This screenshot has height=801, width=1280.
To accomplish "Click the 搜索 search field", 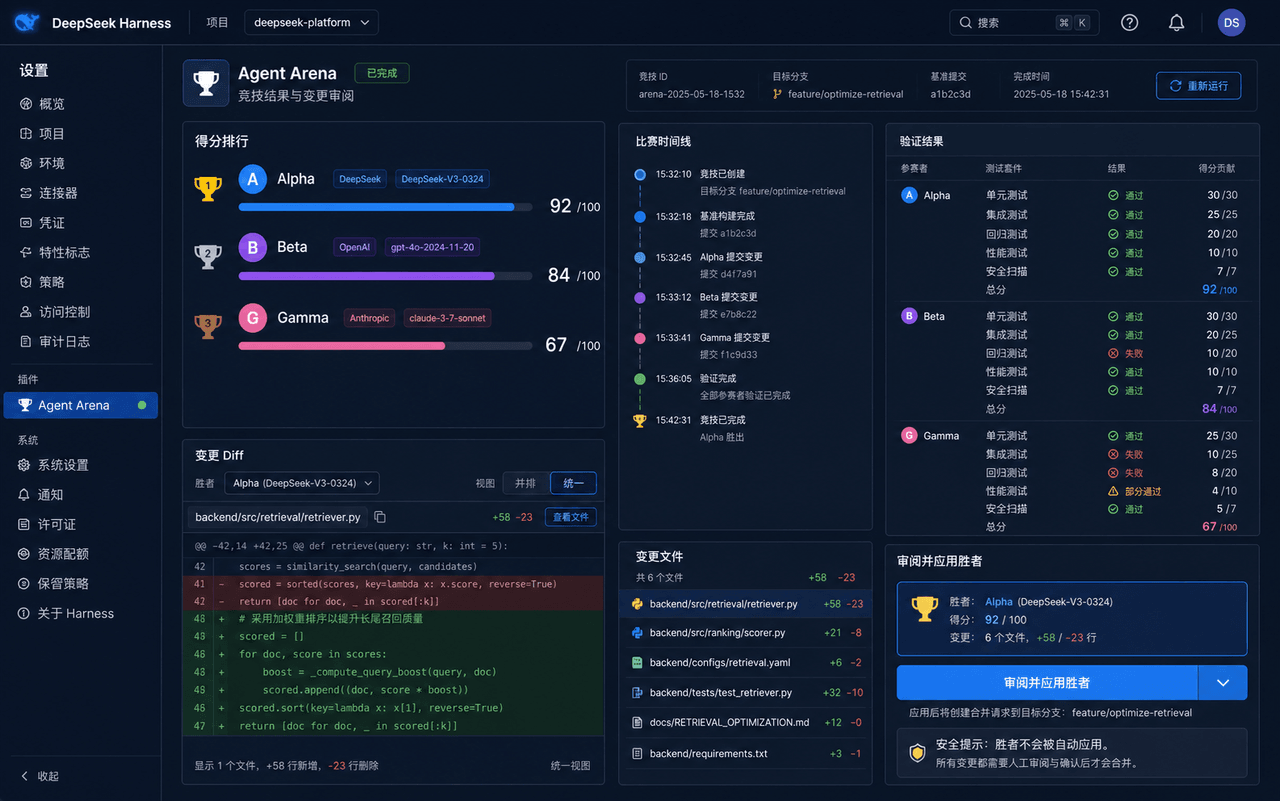I will pos(1024,22).
